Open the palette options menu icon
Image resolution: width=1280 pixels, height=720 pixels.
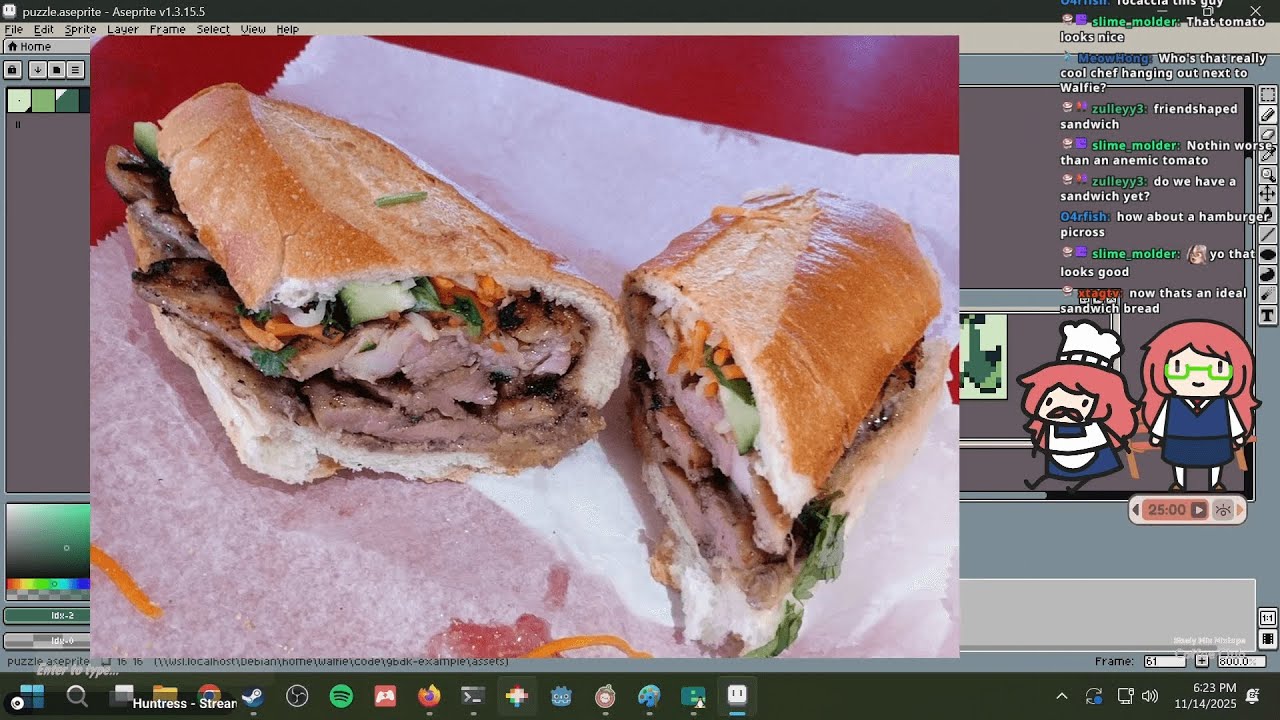tap(75, 70)
